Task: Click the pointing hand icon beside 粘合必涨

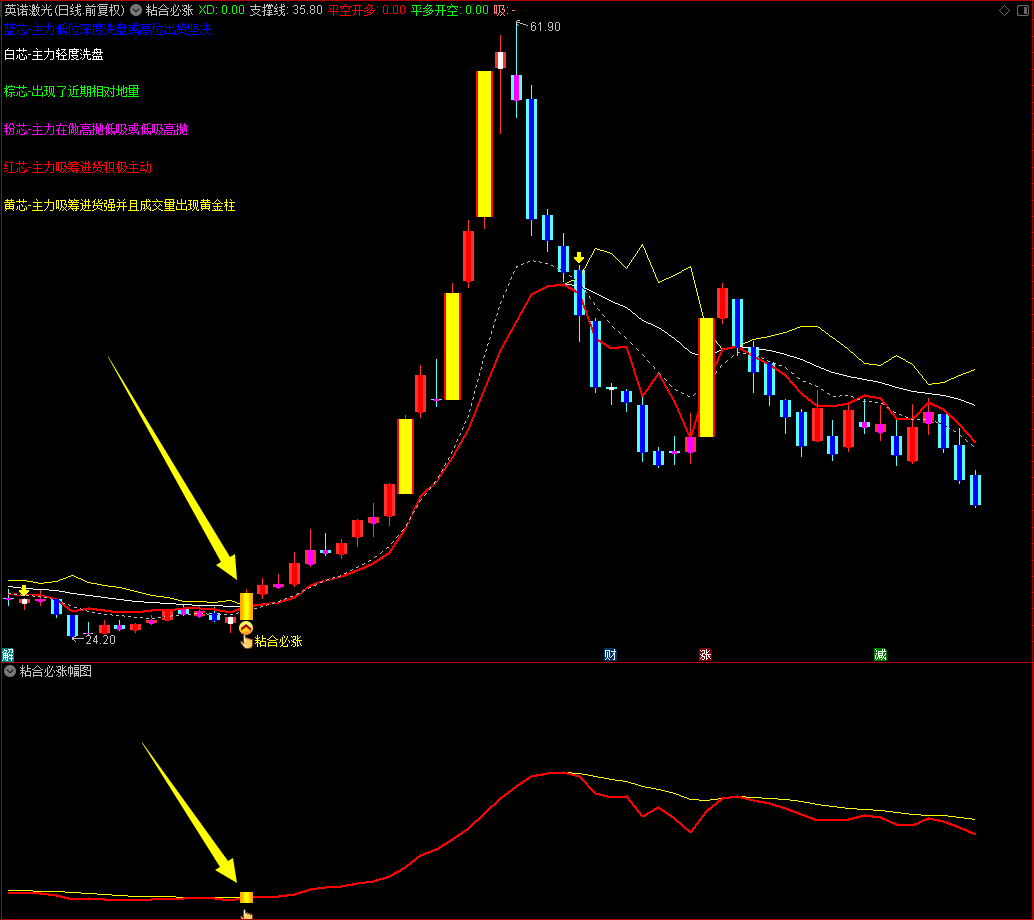Action: click(247, 642)
